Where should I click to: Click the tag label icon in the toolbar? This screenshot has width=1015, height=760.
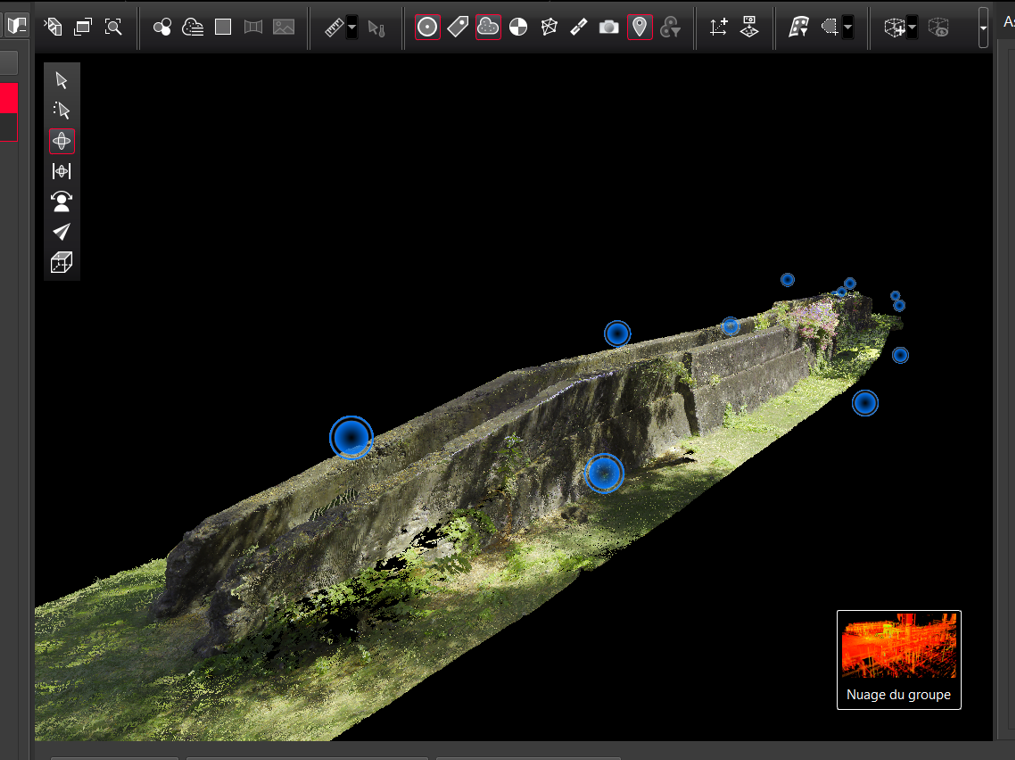[458, 27]
